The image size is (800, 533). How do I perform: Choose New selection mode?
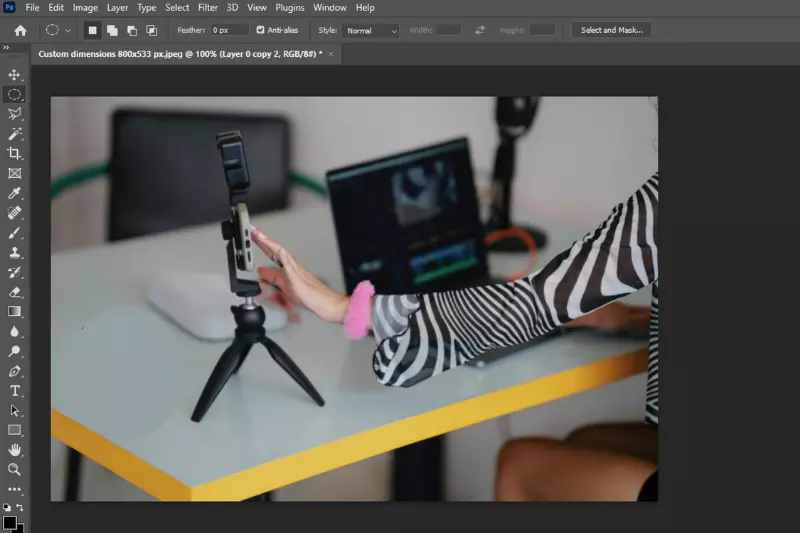tap(92, 31)
